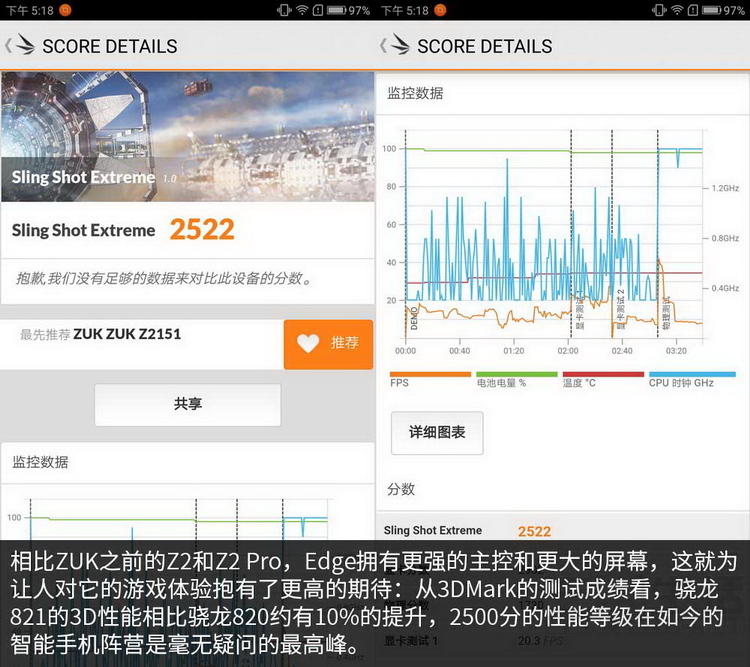
Task: Tap the vibrate mode icon in right status bar
Action: click(x=659, y=10)
